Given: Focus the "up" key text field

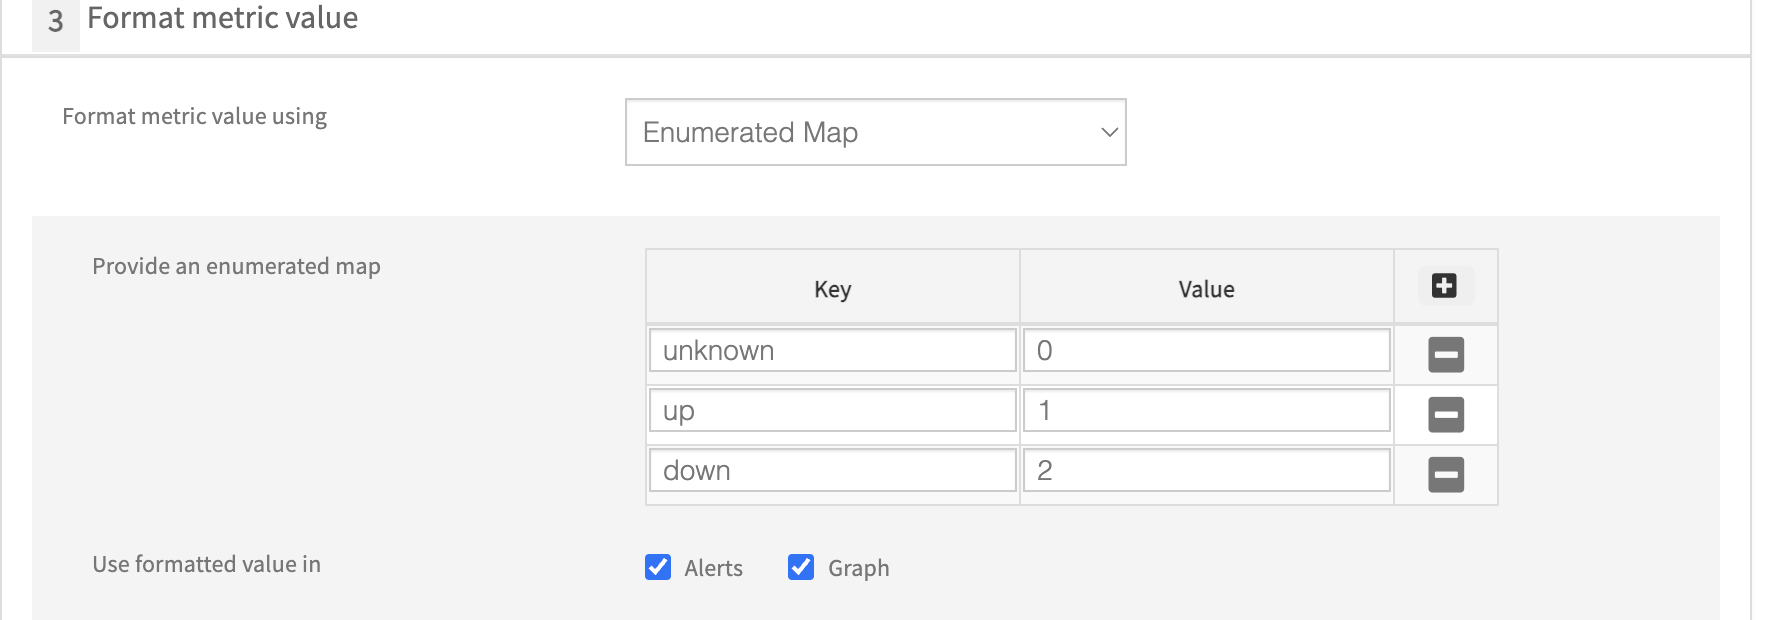Looking at the screenshot, I should (832, 411).
